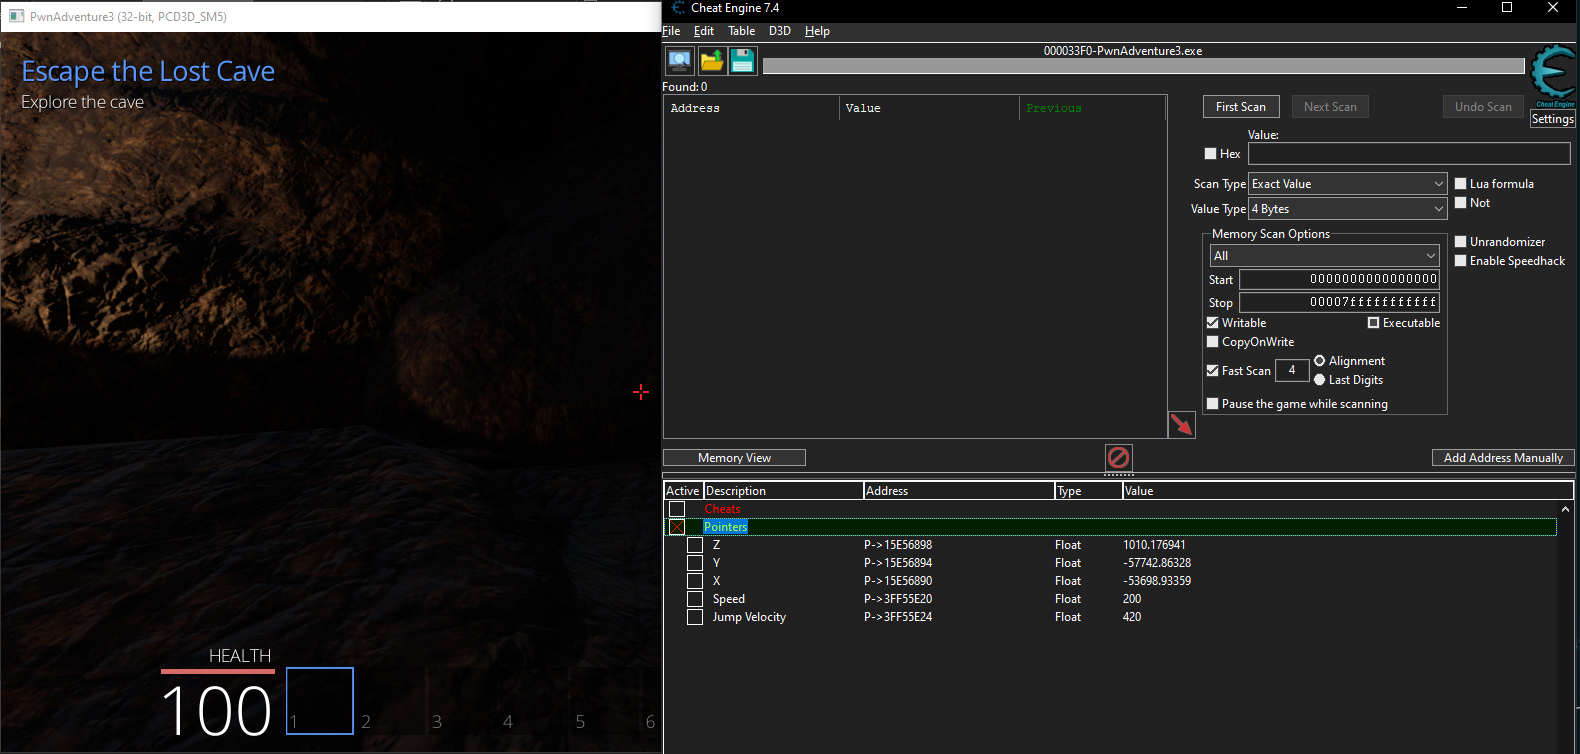Screen dimensions: 1580x754
Task: Click the Description column header
Action: point(784,491)
